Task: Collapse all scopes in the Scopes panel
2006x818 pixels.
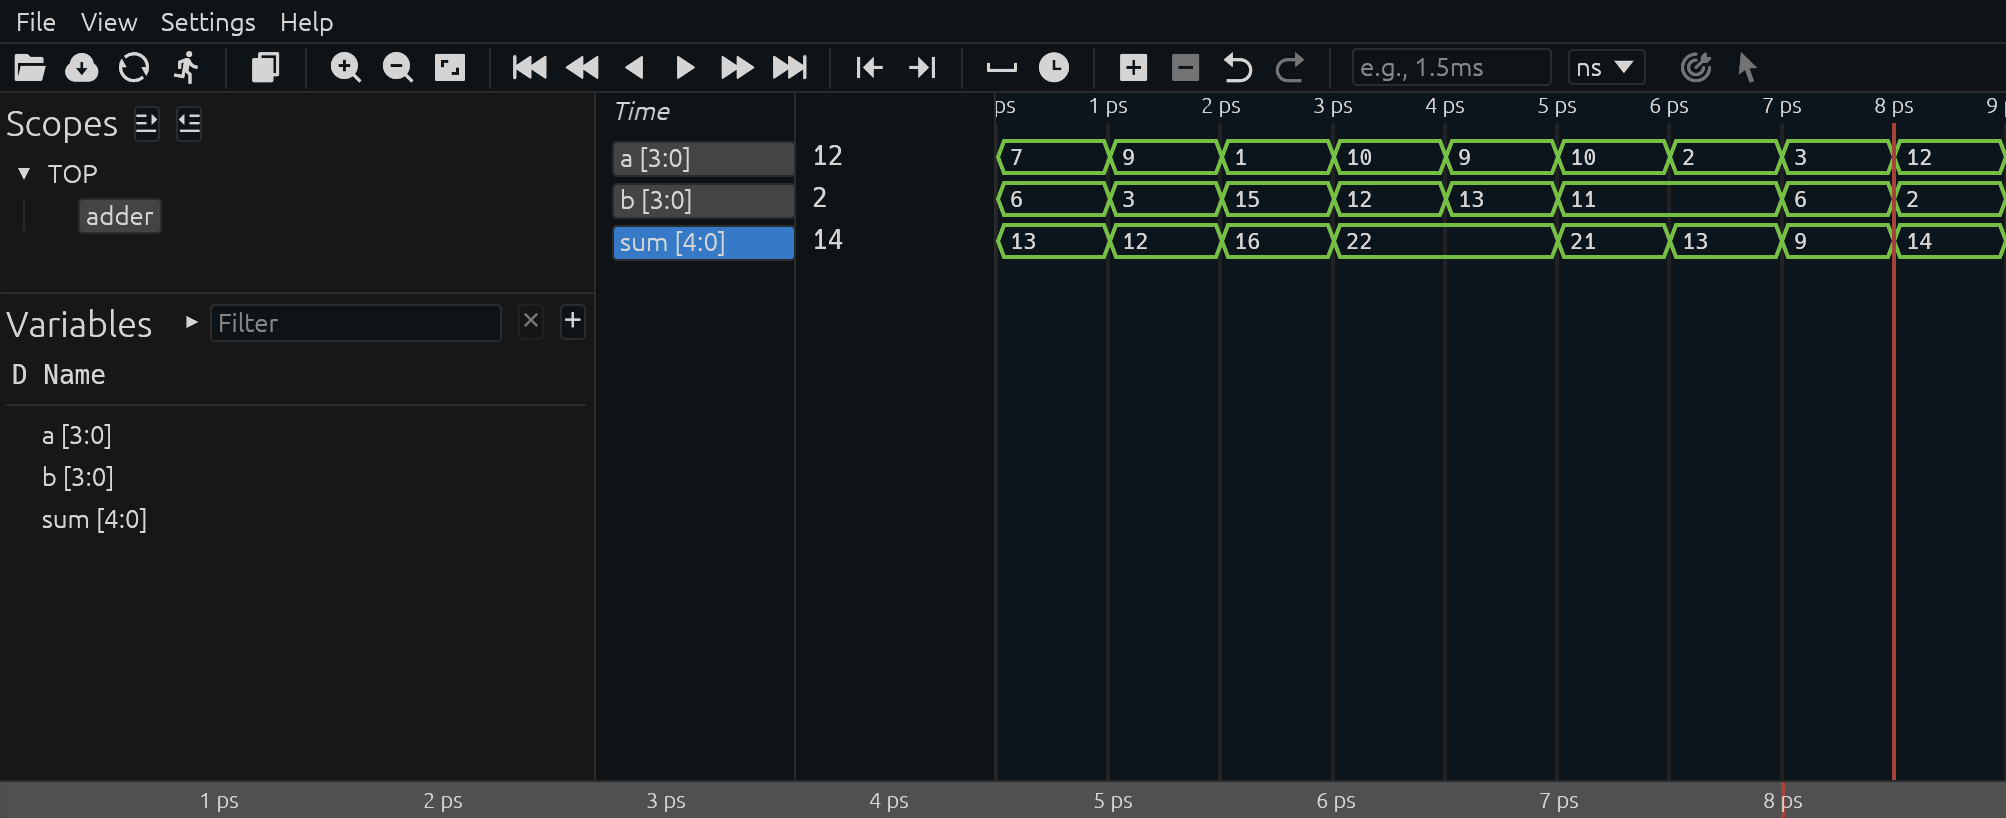Action: point(189,124)
